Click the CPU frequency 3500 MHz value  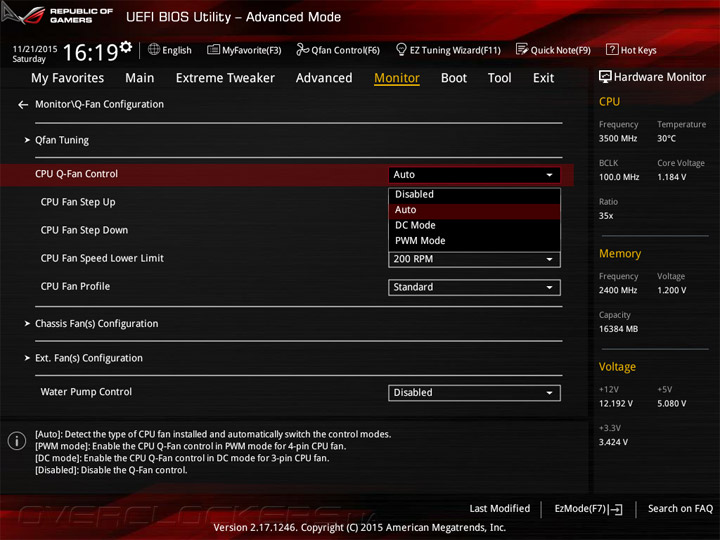(x=618, y=139)
